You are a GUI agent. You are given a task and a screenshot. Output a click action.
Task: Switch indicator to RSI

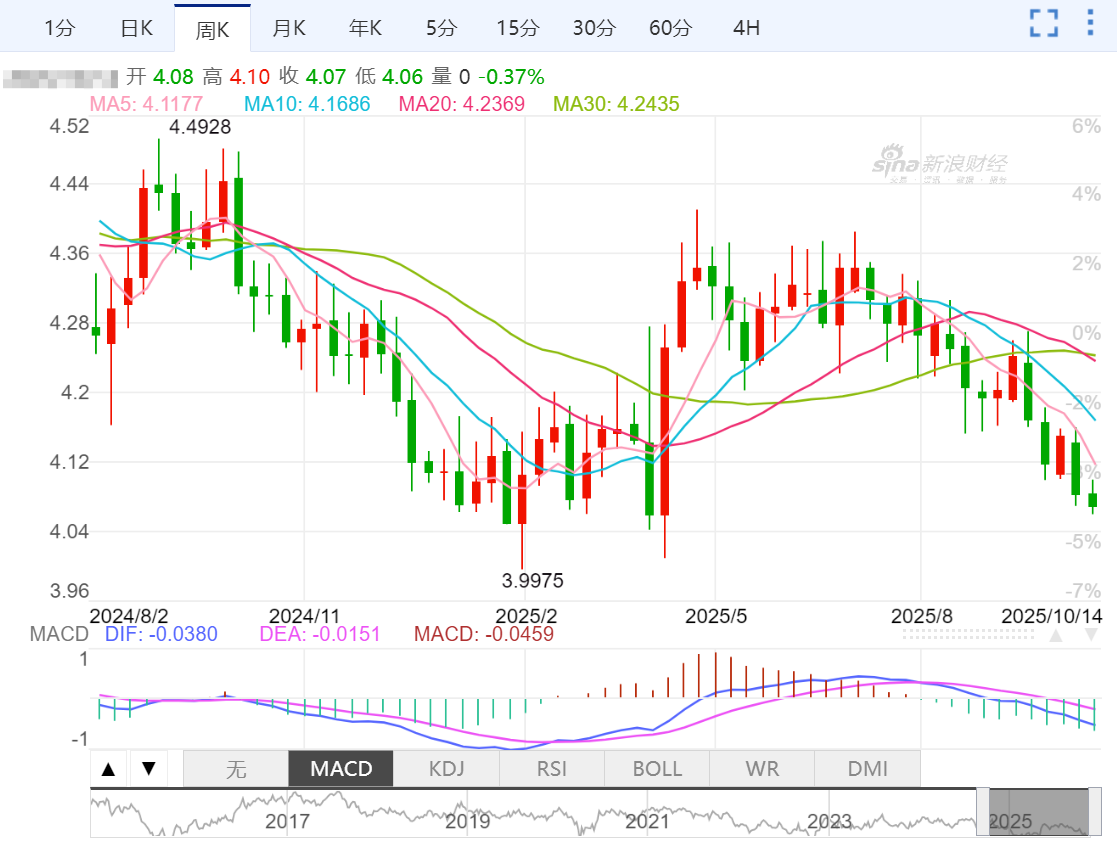(551, 769)
